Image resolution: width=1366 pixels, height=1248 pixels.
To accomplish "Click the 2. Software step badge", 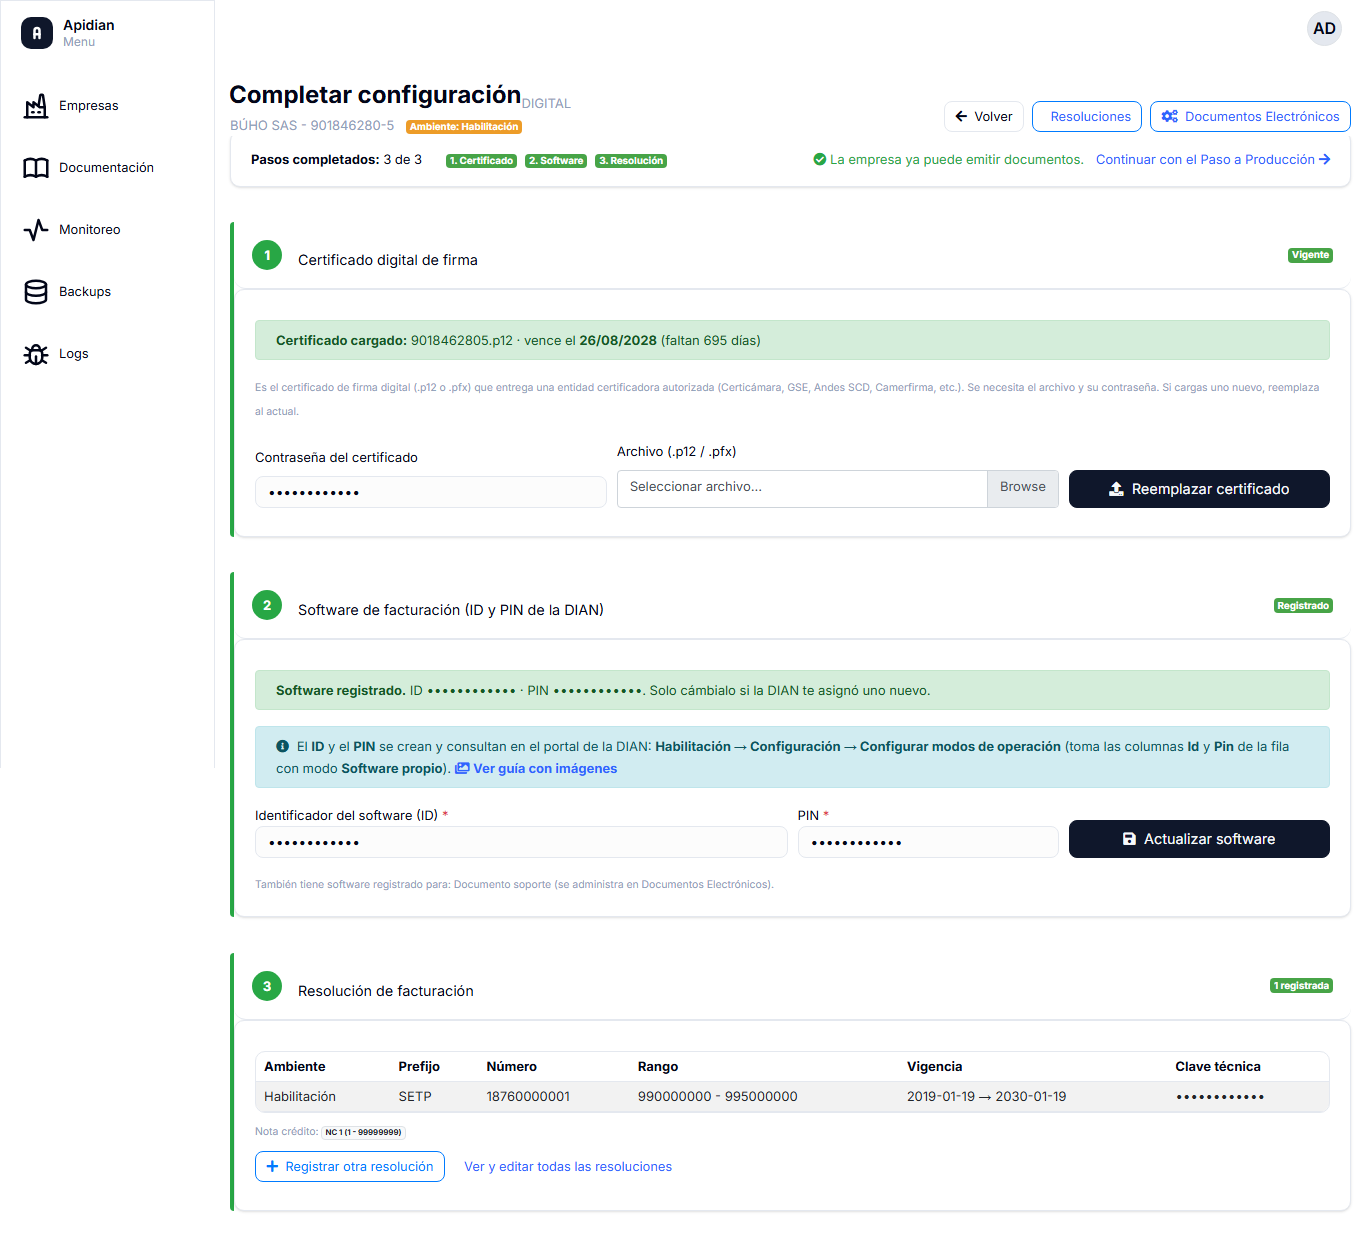I will [x=556, y=161].
